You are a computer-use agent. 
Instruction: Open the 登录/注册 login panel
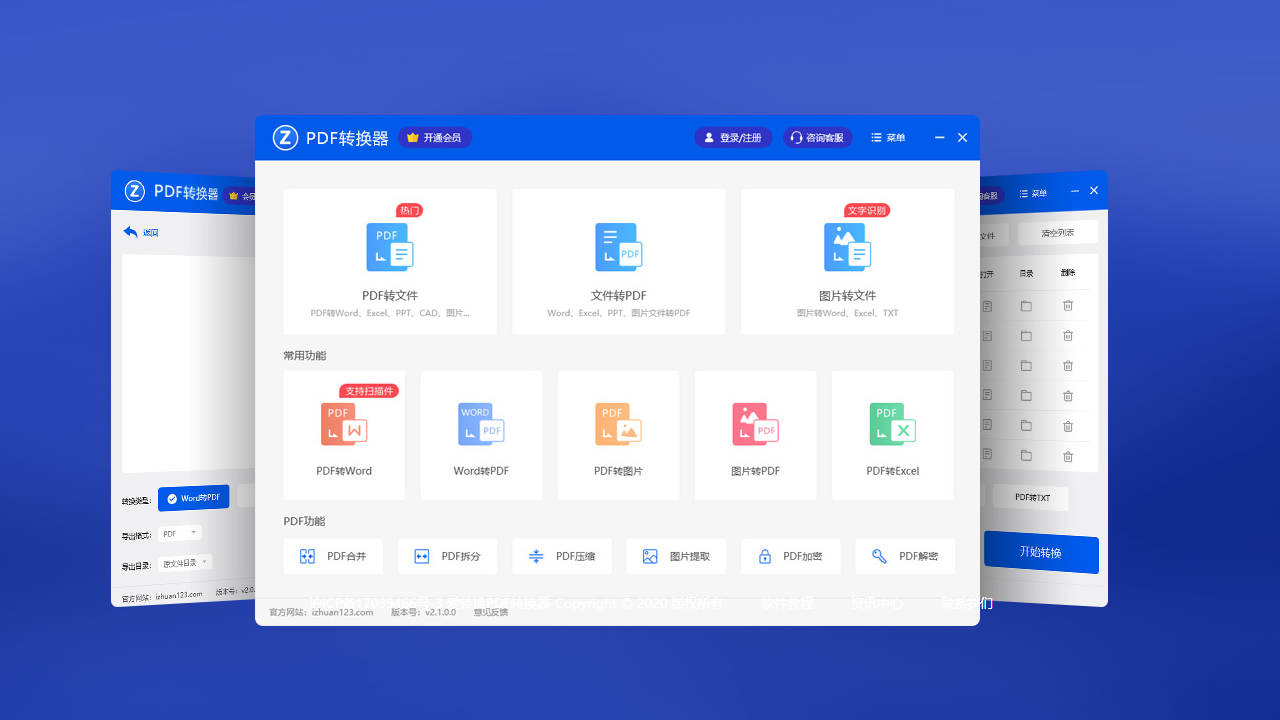(733, 137)
